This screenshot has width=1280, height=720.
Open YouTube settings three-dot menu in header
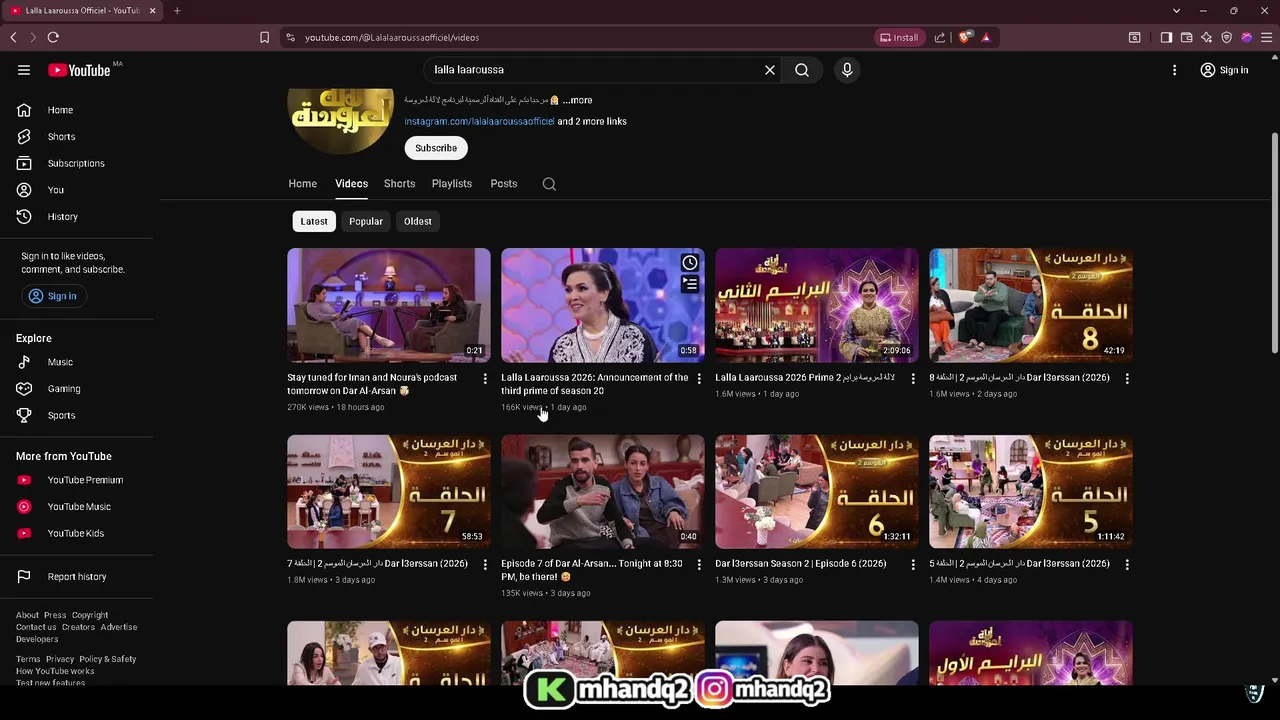[1175, 70]
